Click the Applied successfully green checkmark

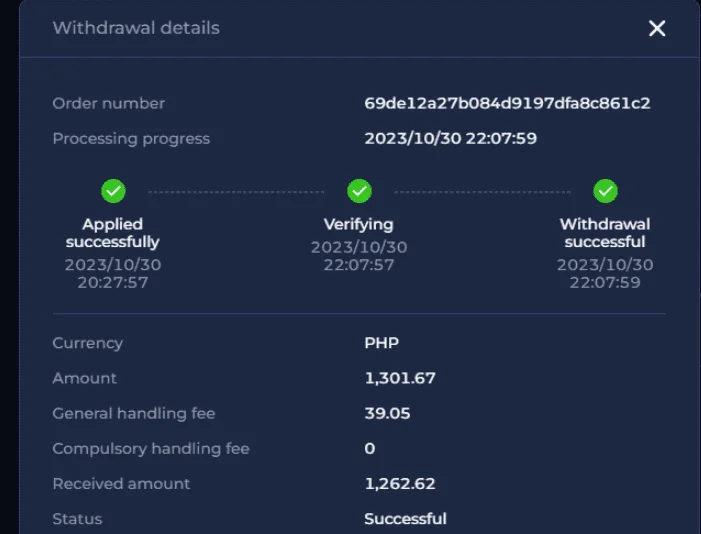pos(113,191)
